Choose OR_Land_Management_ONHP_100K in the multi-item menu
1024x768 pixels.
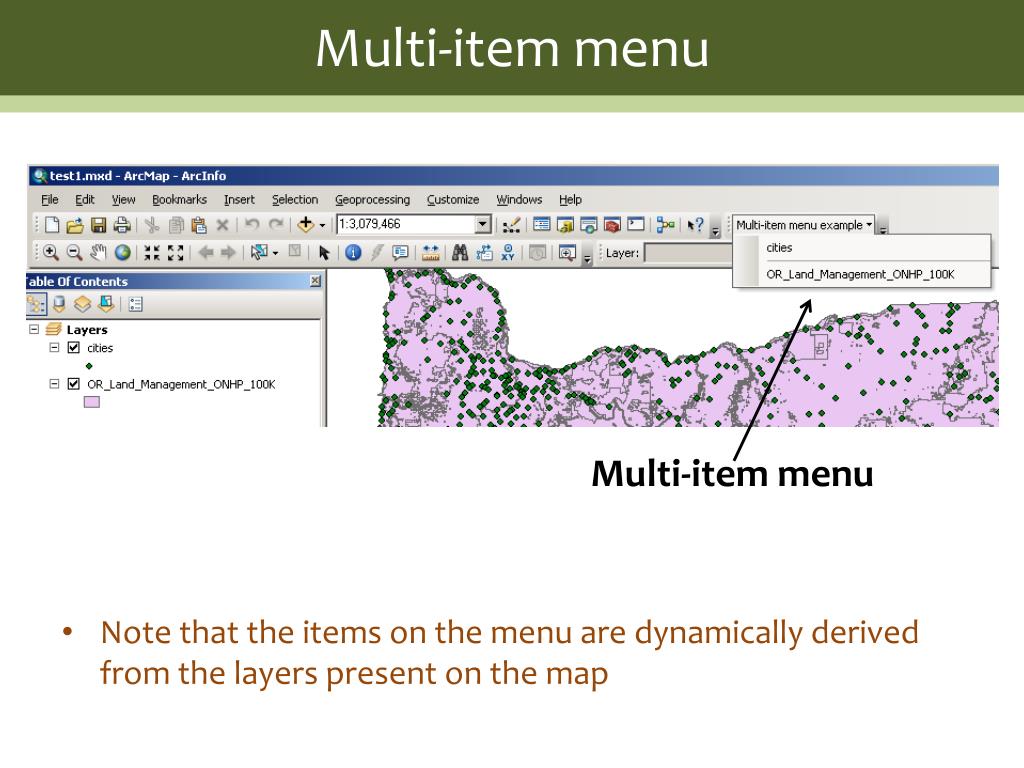[861, 274]
